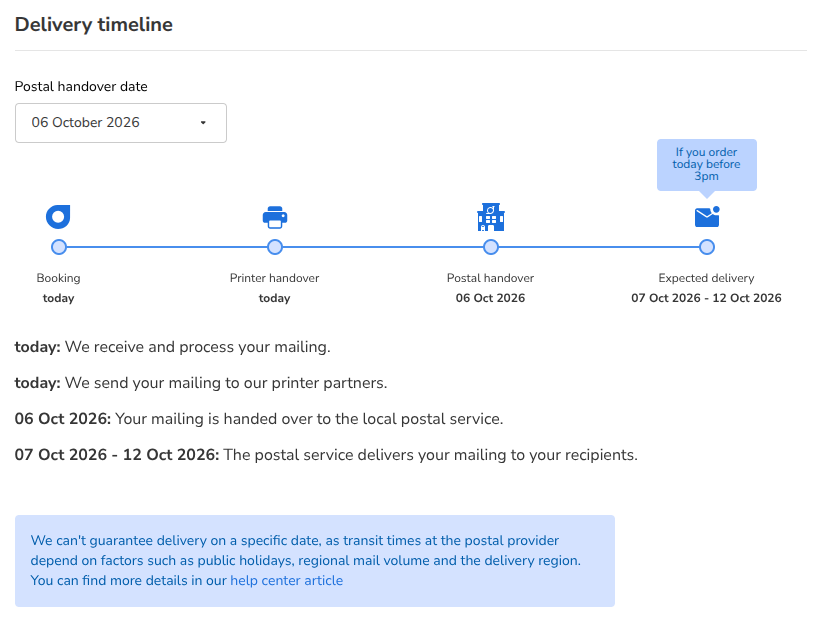Click the 'handed over to the local postal service' line
820x625 pixels.
click(x=259, y=419)
